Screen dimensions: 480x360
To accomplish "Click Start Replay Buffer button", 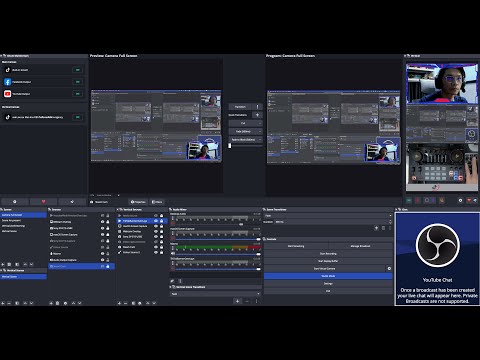I will coord(328,261).
